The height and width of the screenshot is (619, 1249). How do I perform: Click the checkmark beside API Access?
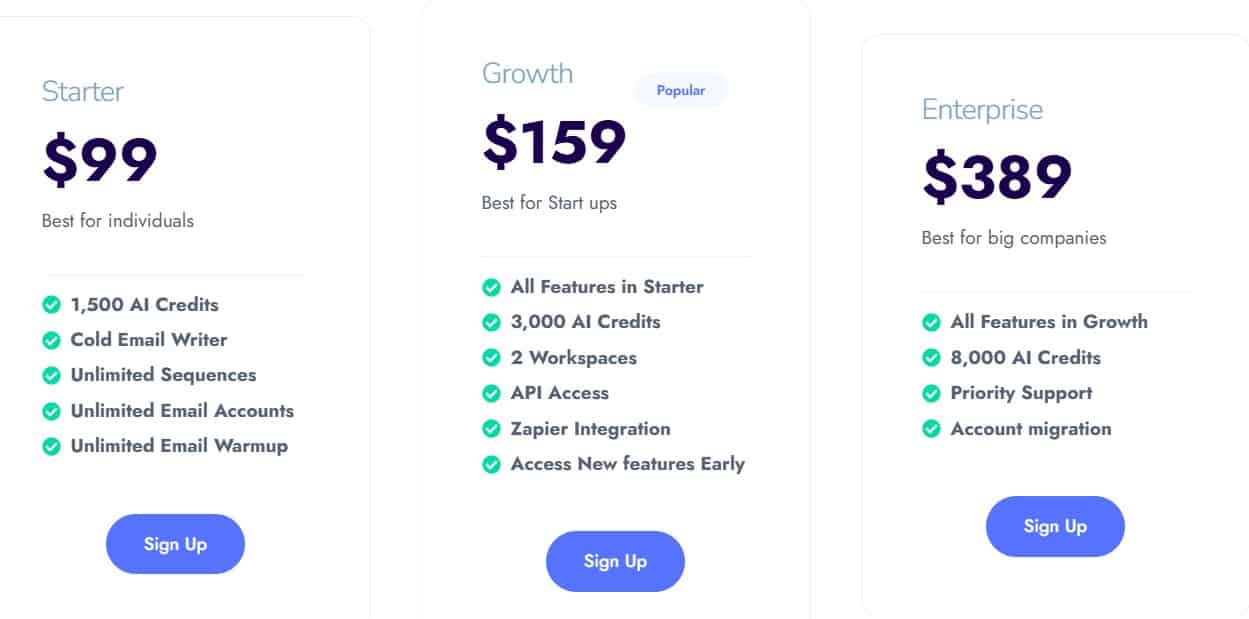point(491,393)
